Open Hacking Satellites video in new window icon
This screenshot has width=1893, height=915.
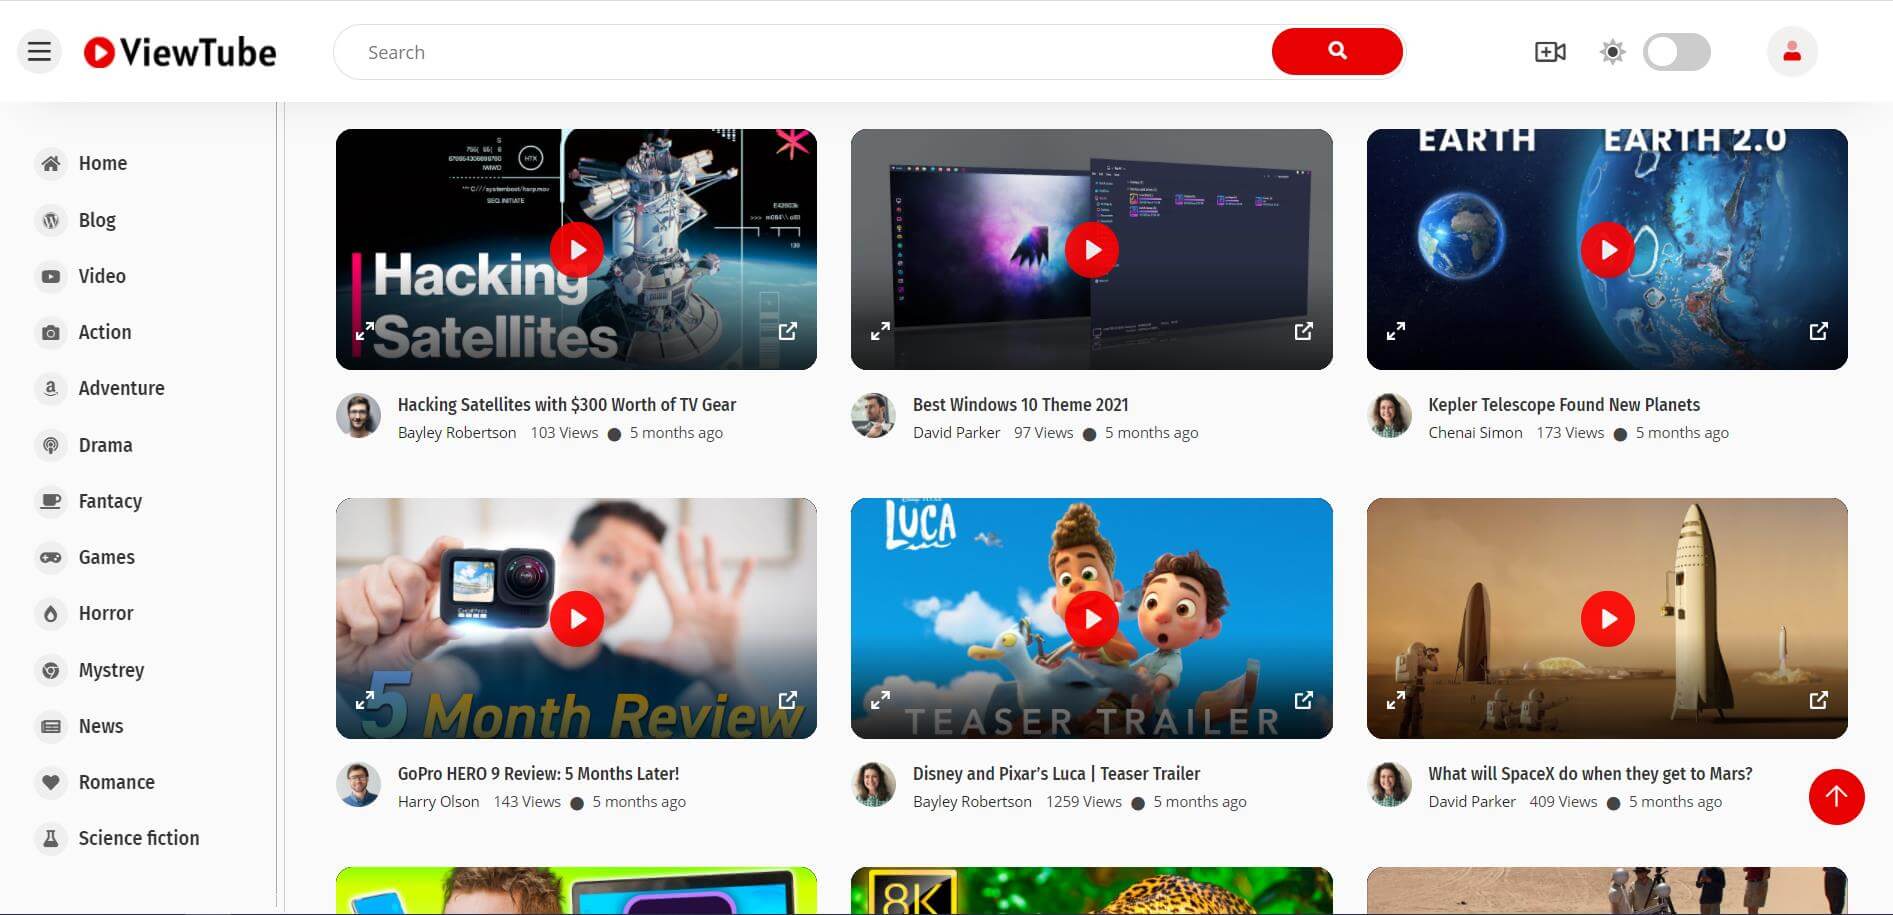point(788,331)
